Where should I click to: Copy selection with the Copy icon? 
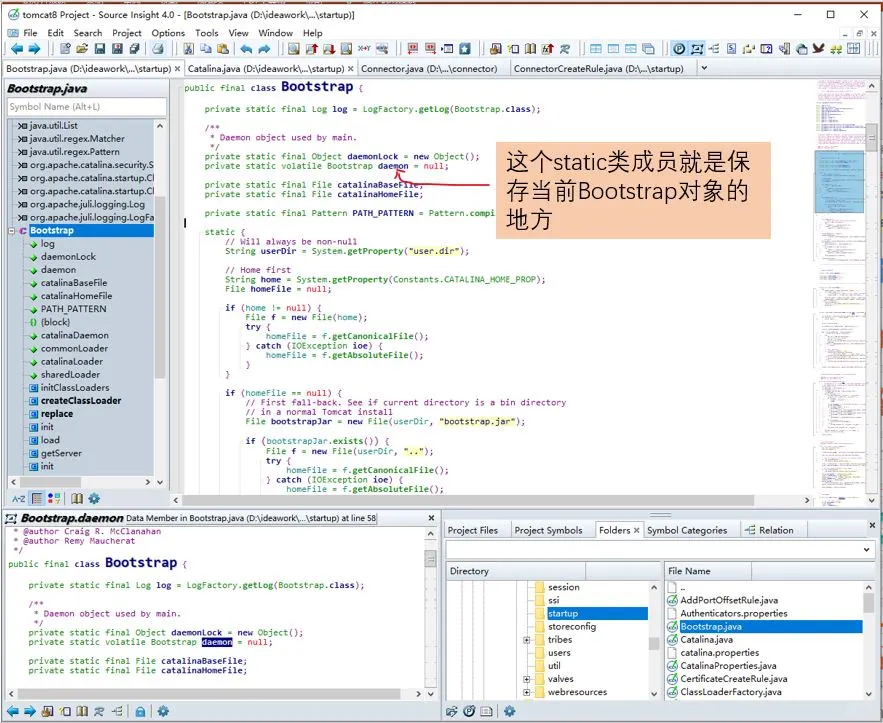point(206,49)
